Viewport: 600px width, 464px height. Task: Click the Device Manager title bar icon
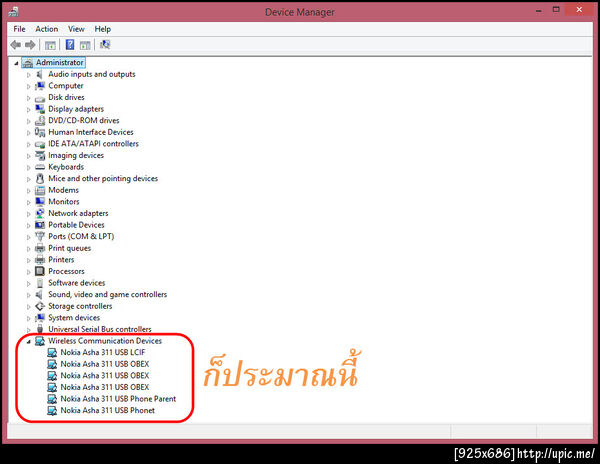(x=14, y=12)
